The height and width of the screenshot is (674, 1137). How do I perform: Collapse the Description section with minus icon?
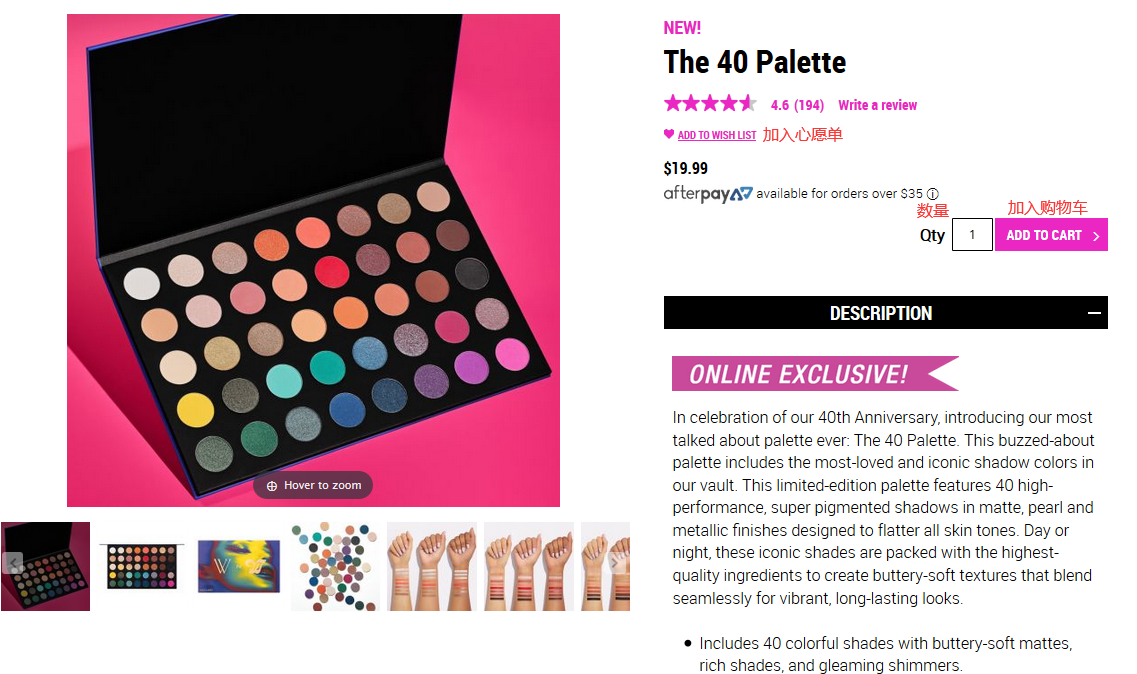point(1094,313)
